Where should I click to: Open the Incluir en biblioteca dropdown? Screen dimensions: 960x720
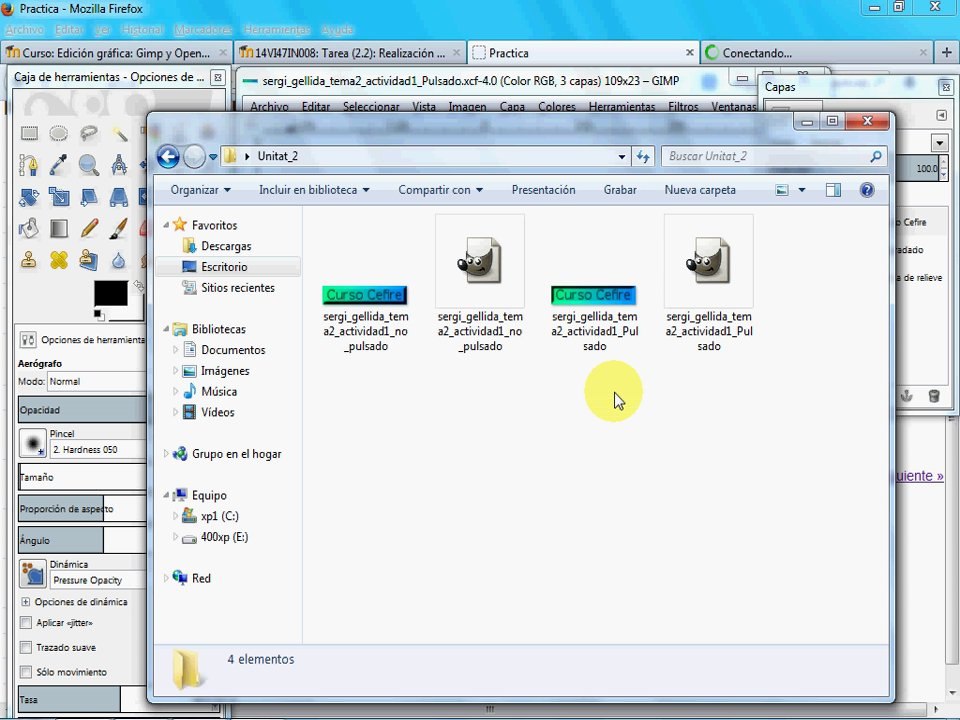(314, 190)
